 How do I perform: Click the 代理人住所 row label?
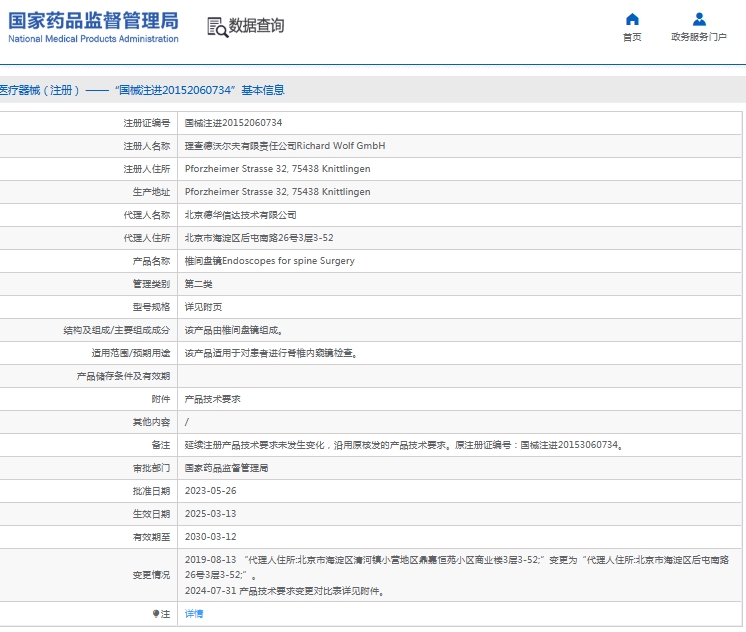[147, 238]
